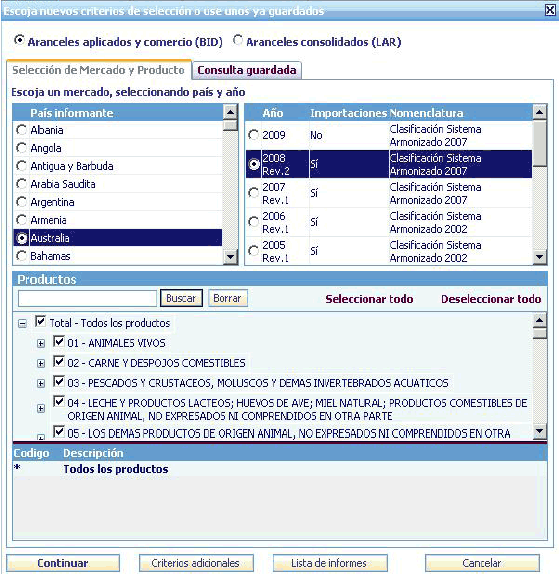Toggle 05 - LOS DEMAS PRODUCTOS checkbox
560x574 pixels.
click(x=59, y=432)
